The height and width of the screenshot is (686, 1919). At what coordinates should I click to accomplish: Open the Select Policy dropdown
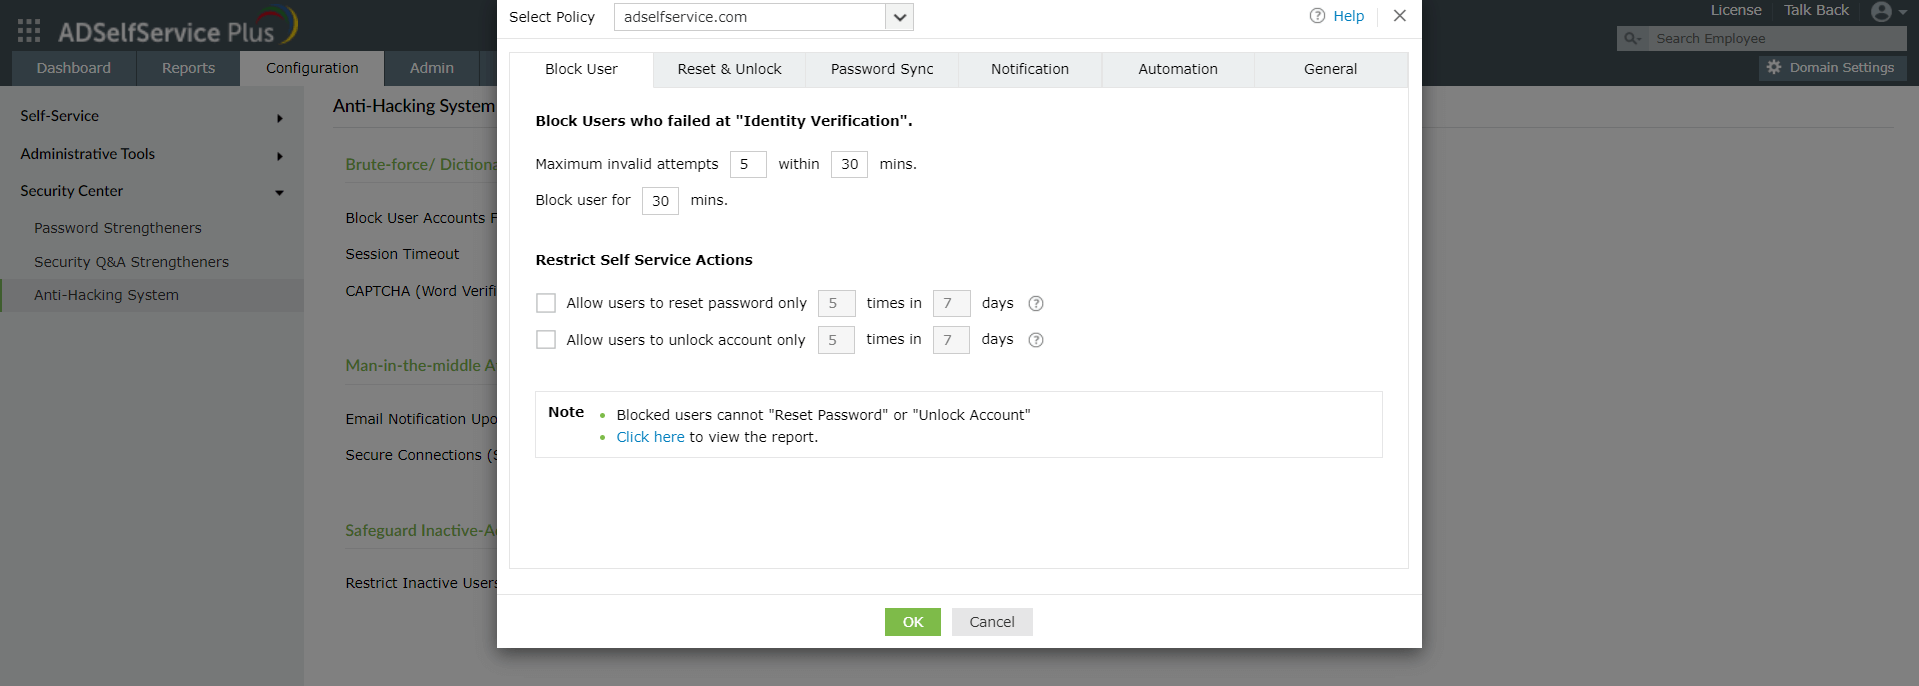[899, 17]
